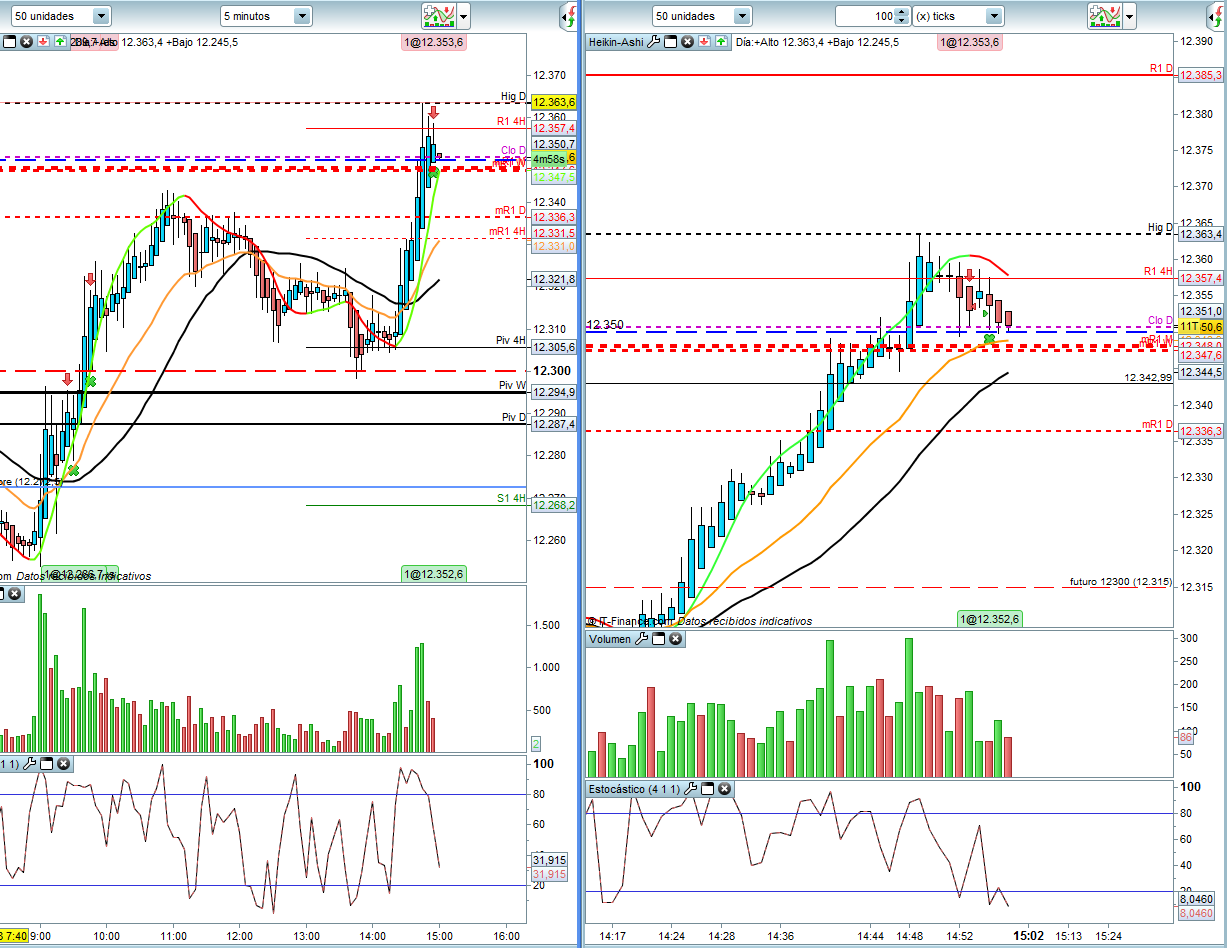Click the 'futuro 12300 (12.315)' line label
The height and width of the screenshot is (948, 1227).
coord(1121,581)
